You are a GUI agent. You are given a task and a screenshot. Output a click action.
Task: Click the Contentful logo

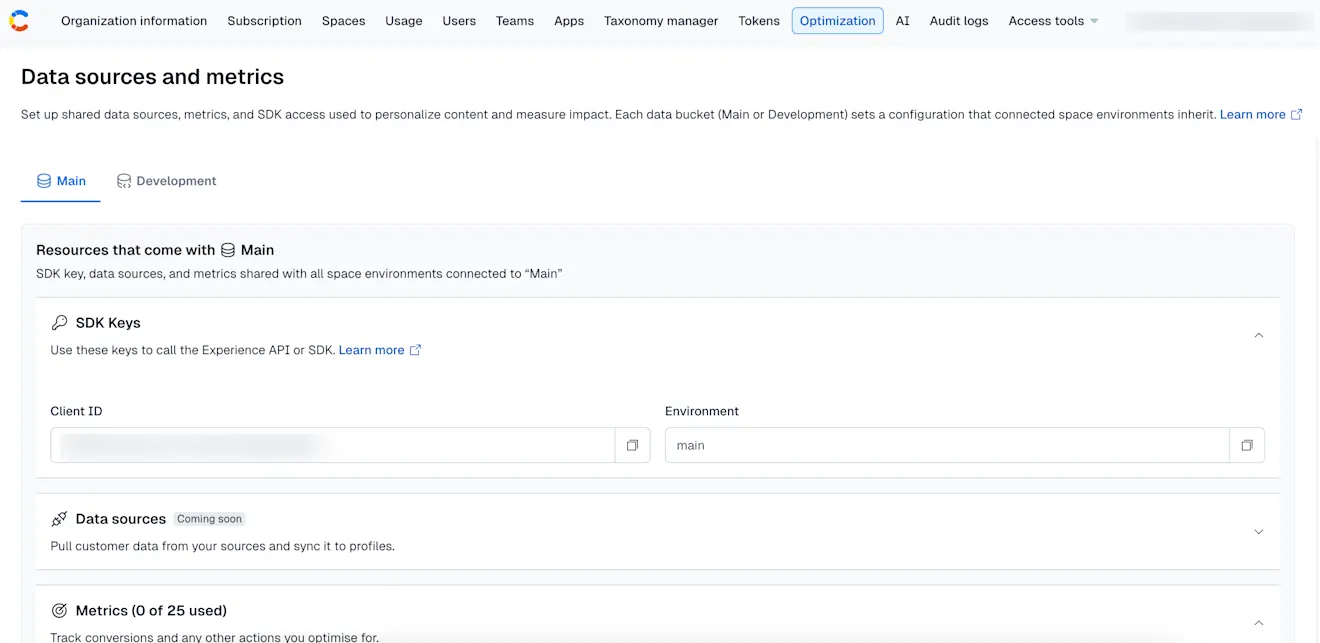[20, 20]
